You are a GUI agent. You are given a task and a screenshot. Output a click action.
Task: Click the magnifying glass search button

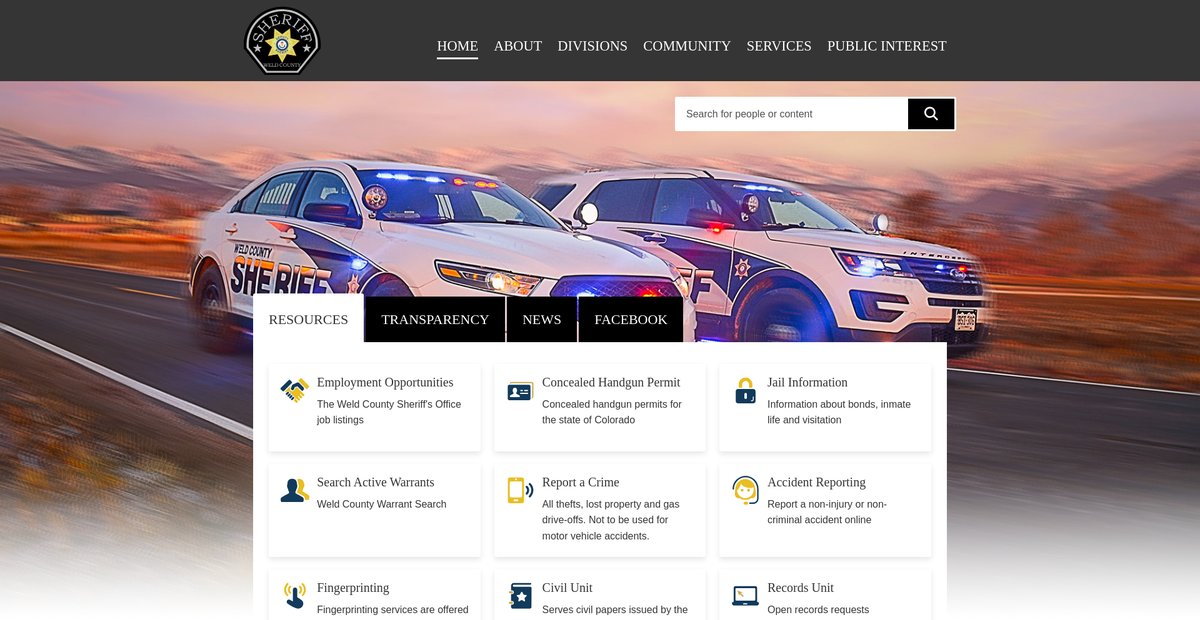[931, 114]
